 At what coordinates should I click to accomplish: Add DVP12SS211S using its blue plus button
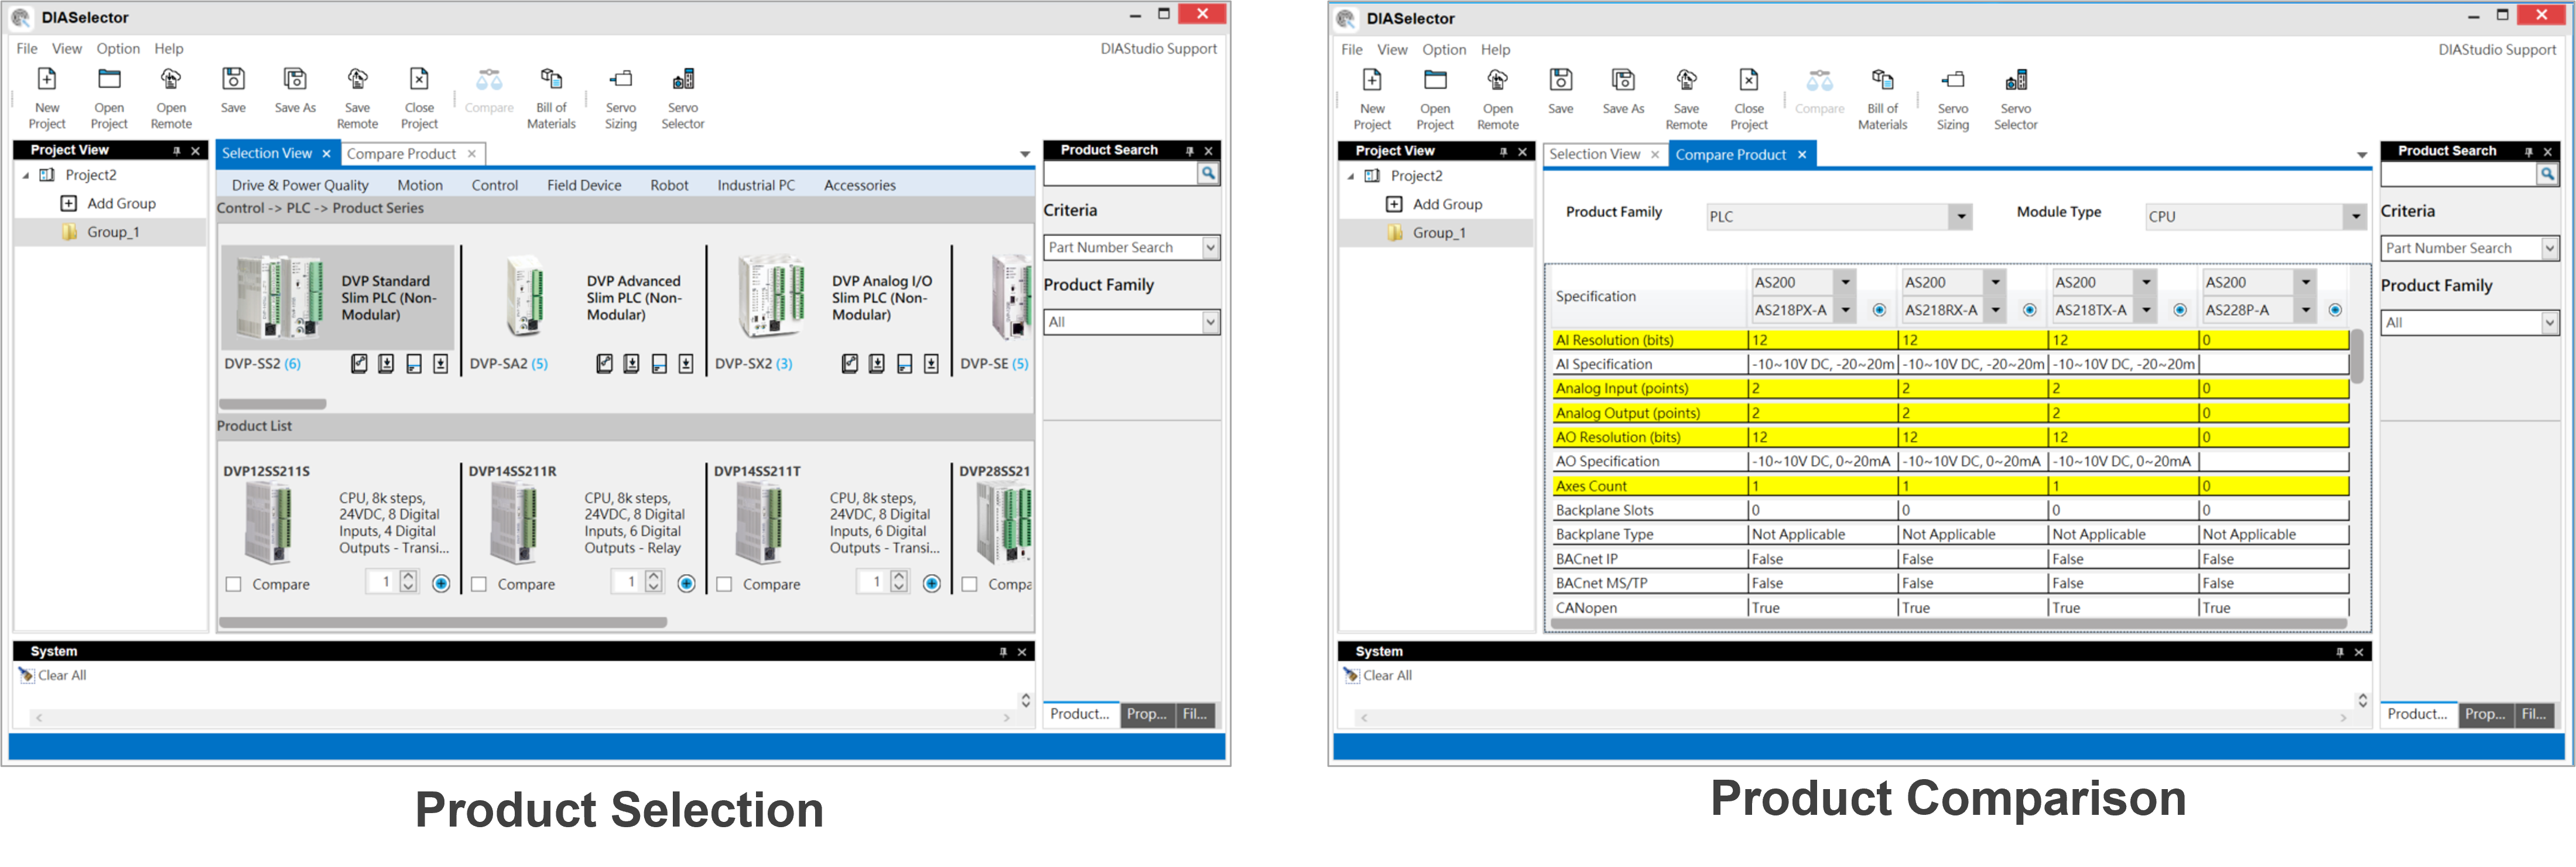pyautogui.click(x=441, y=583)
